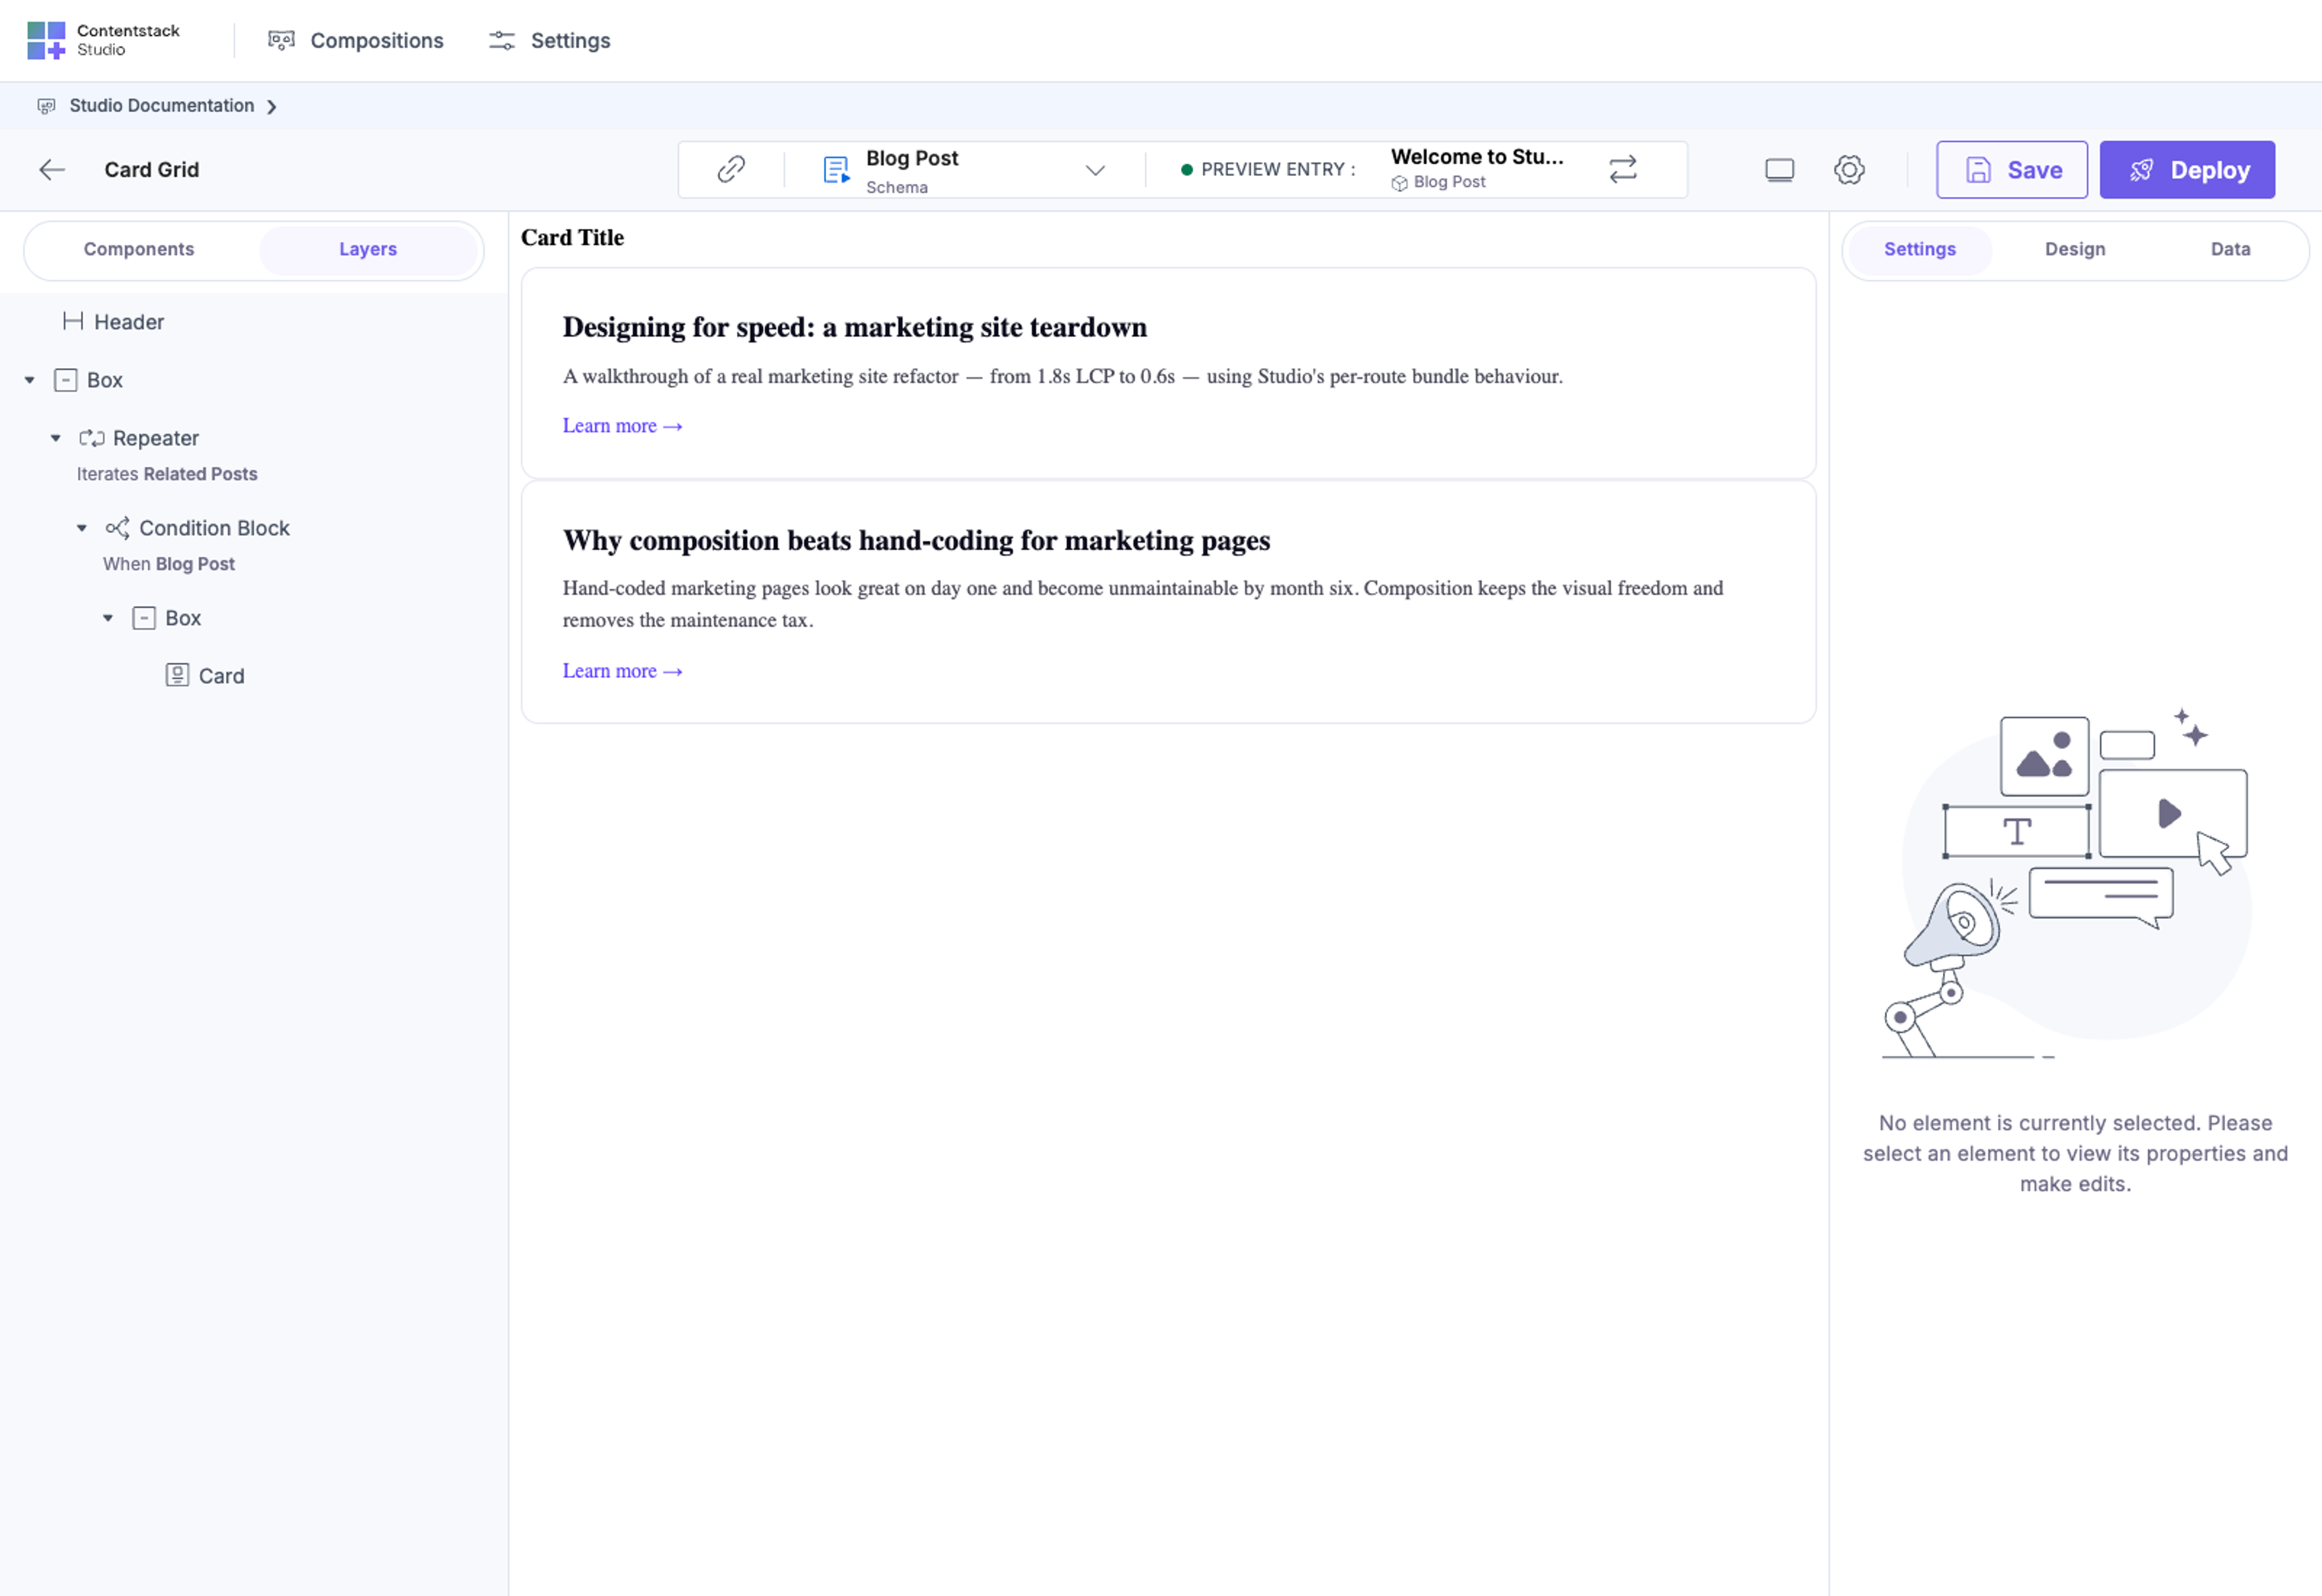This screenshot has width=2322, height=1596.
Task: Click 'Why composition beats hand-coding' title
Action: (916, 540)
